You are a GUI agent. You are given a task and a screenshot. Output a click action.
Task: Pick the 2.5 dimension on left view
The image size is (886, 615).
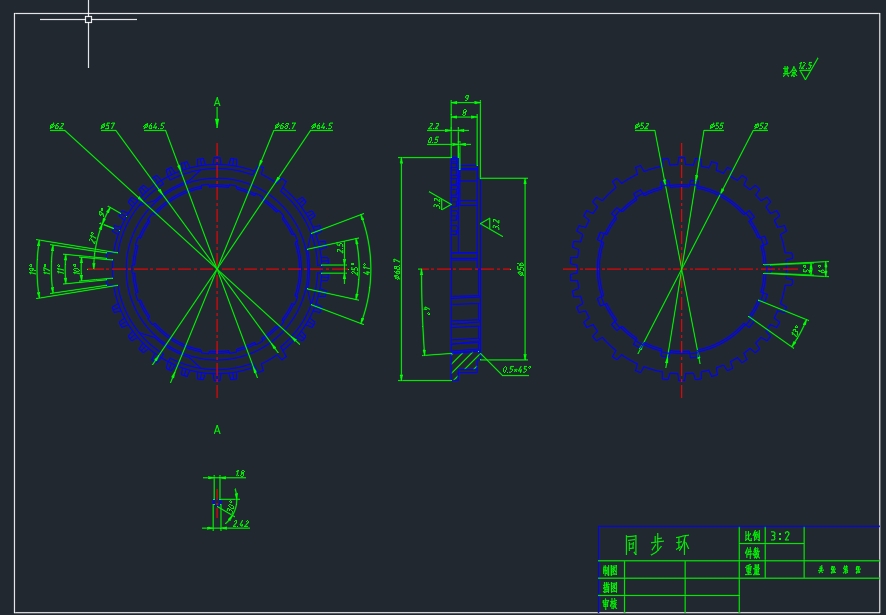tap(339, 248)
